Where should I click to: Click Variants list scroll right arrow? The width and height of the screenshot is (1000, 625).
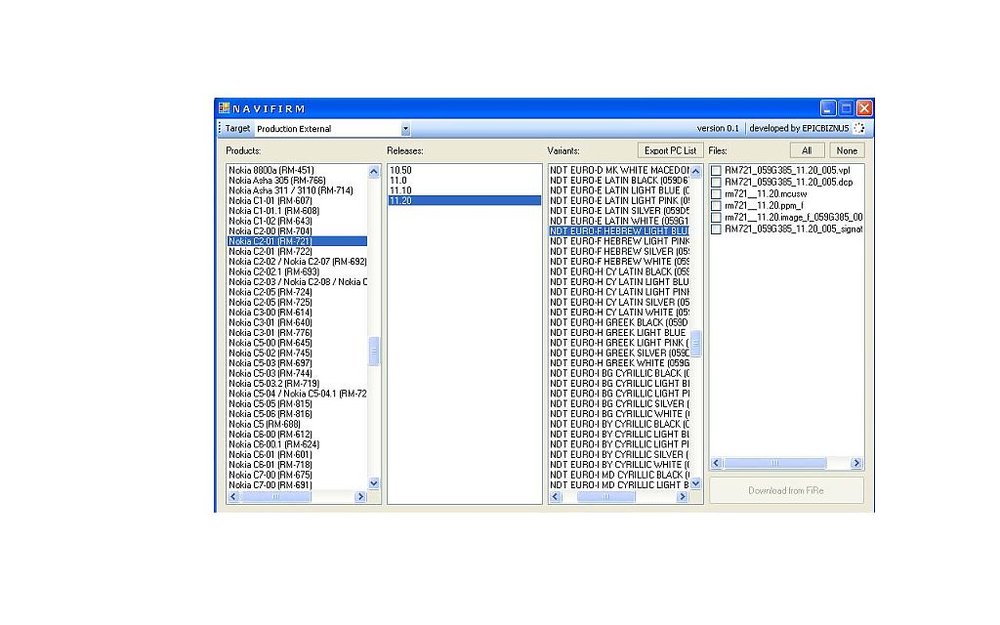(682, 496)
